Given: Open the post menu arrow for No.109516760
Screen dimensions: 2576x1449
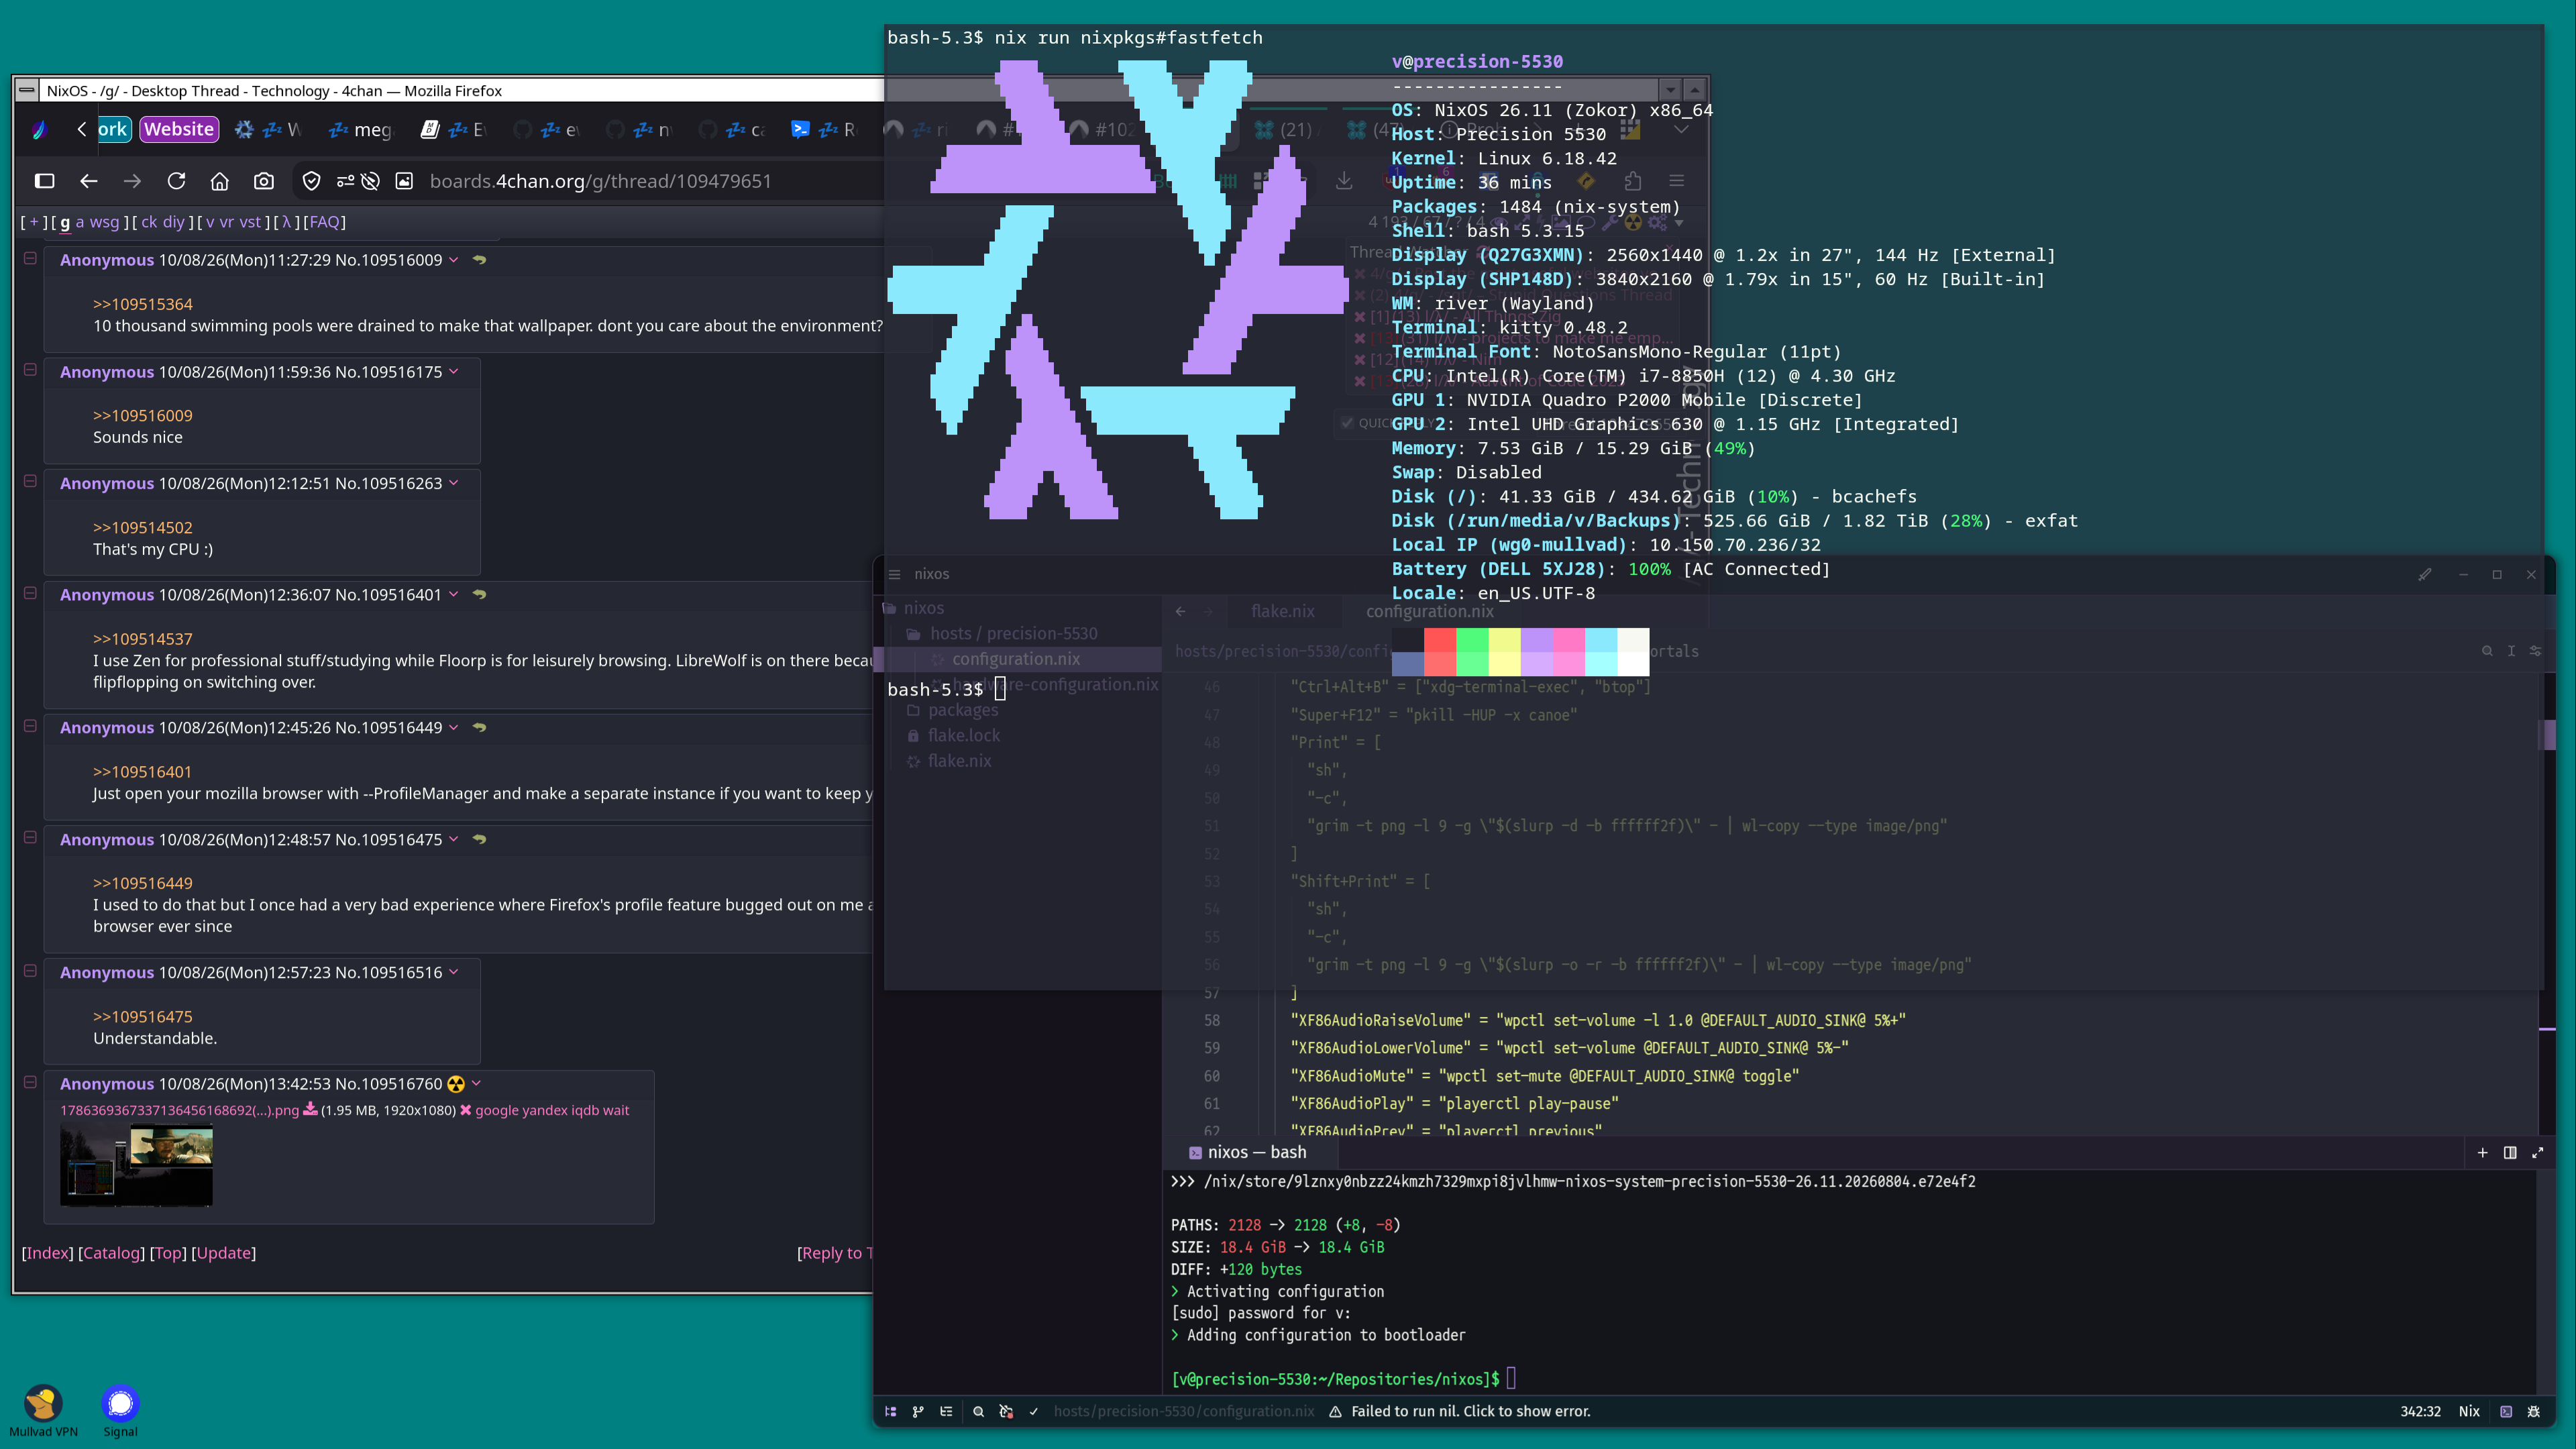Looking at the screenshot, I should click(x=477, y=1084).
